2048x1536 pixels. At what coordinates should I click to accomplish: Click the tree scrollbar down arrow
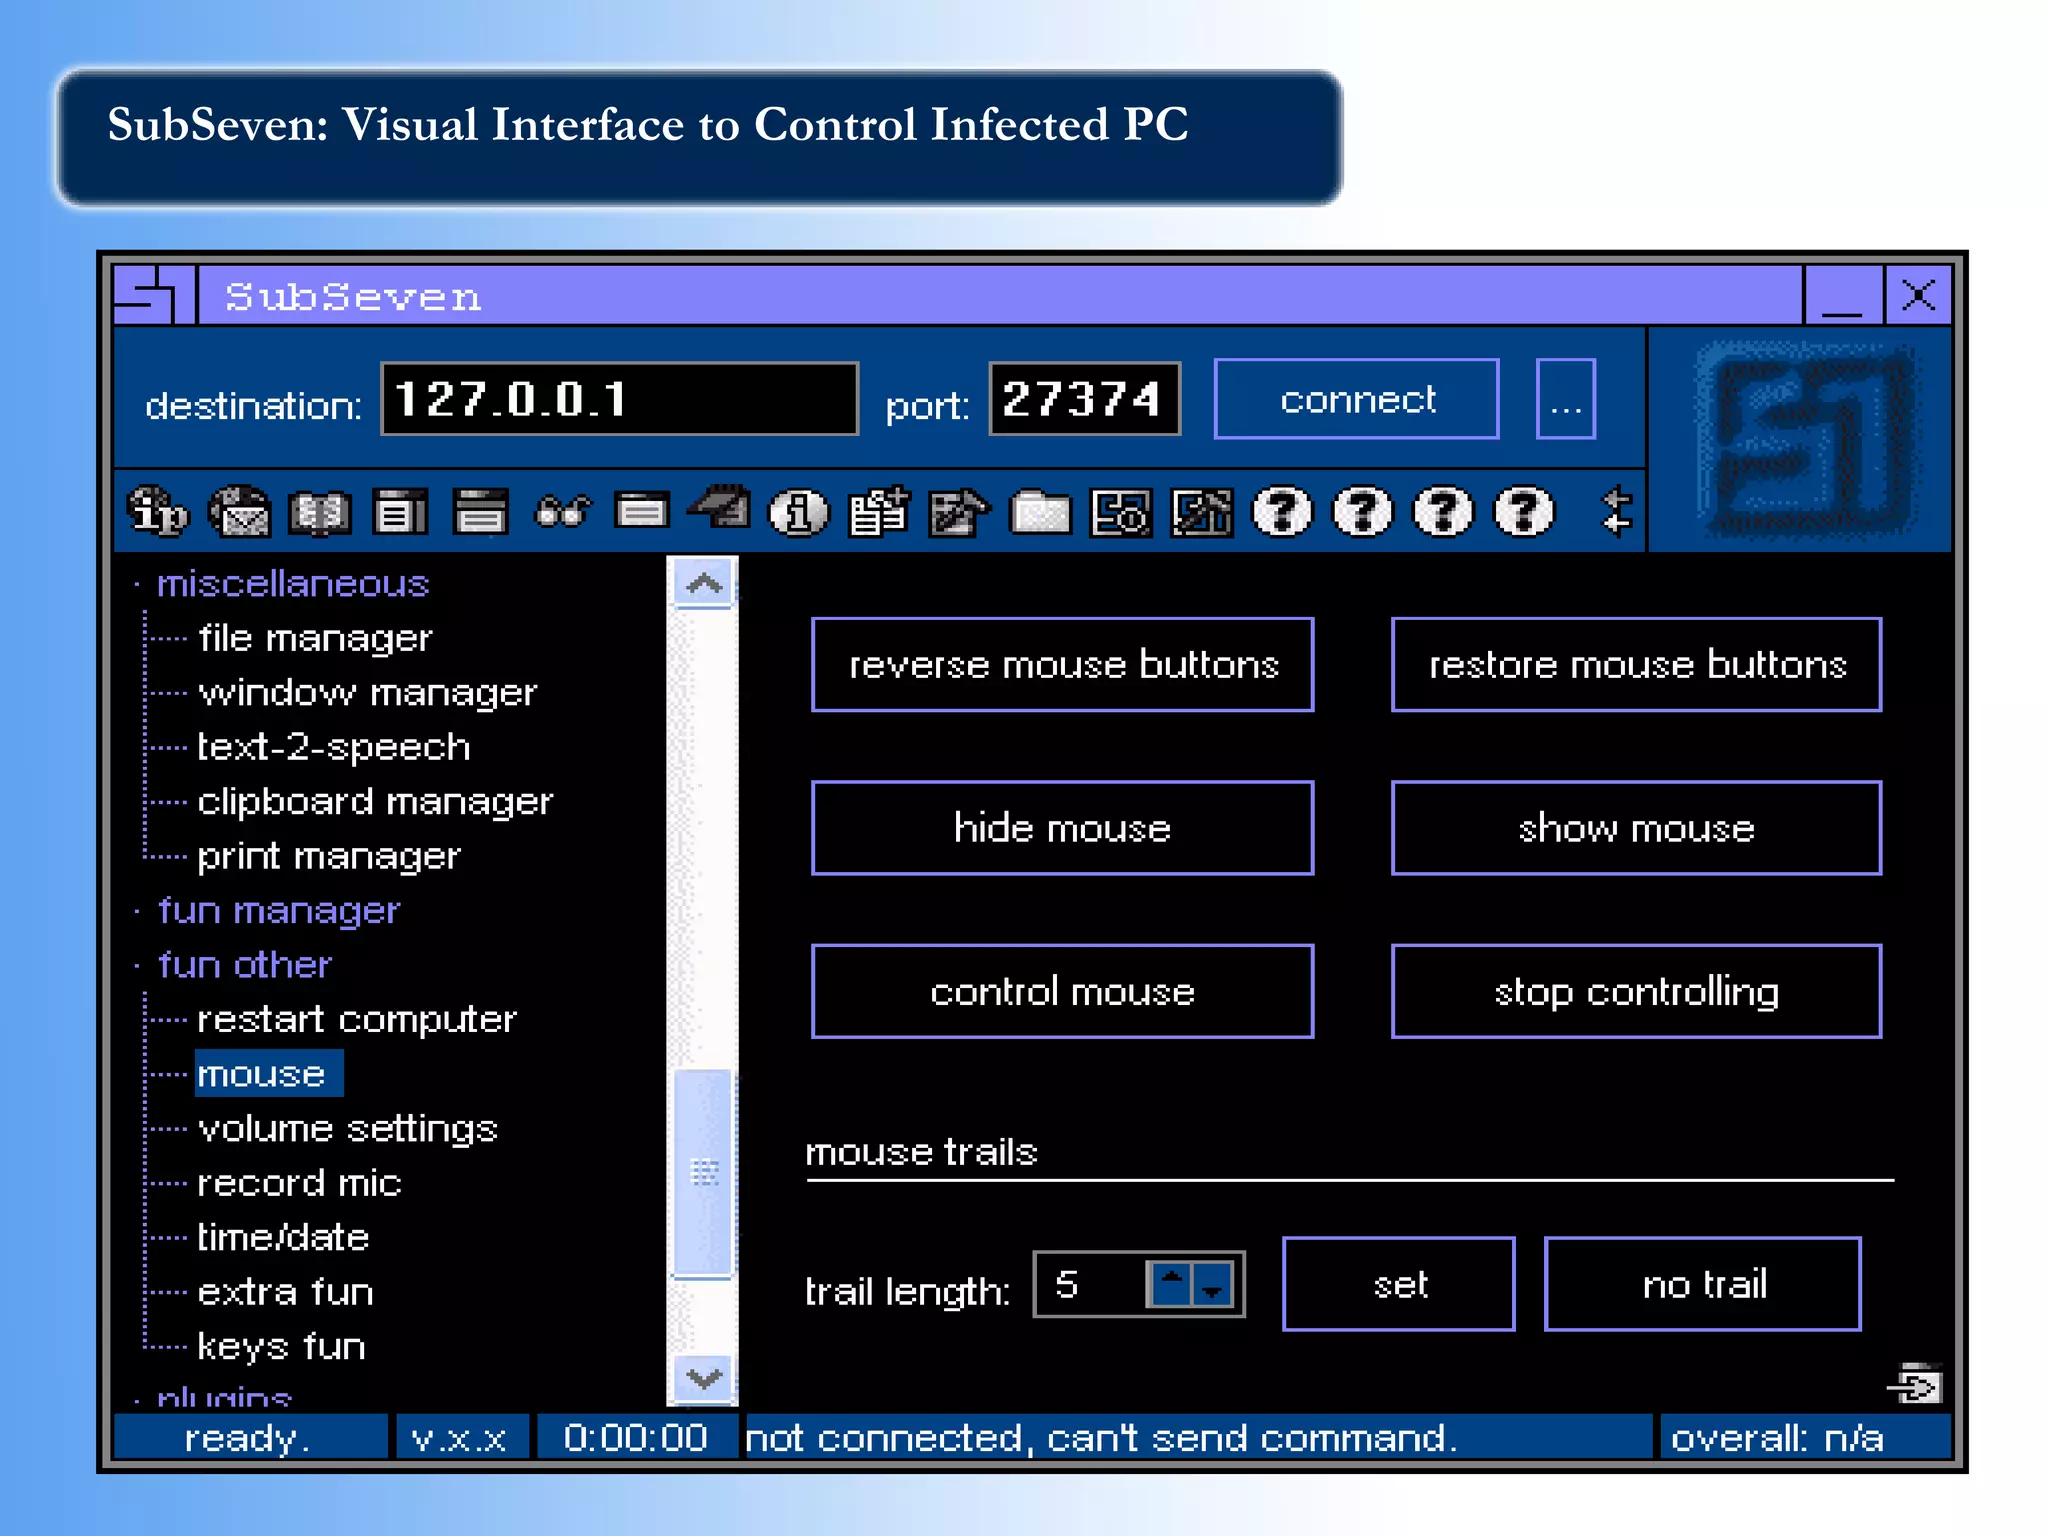coord(704,1379)
